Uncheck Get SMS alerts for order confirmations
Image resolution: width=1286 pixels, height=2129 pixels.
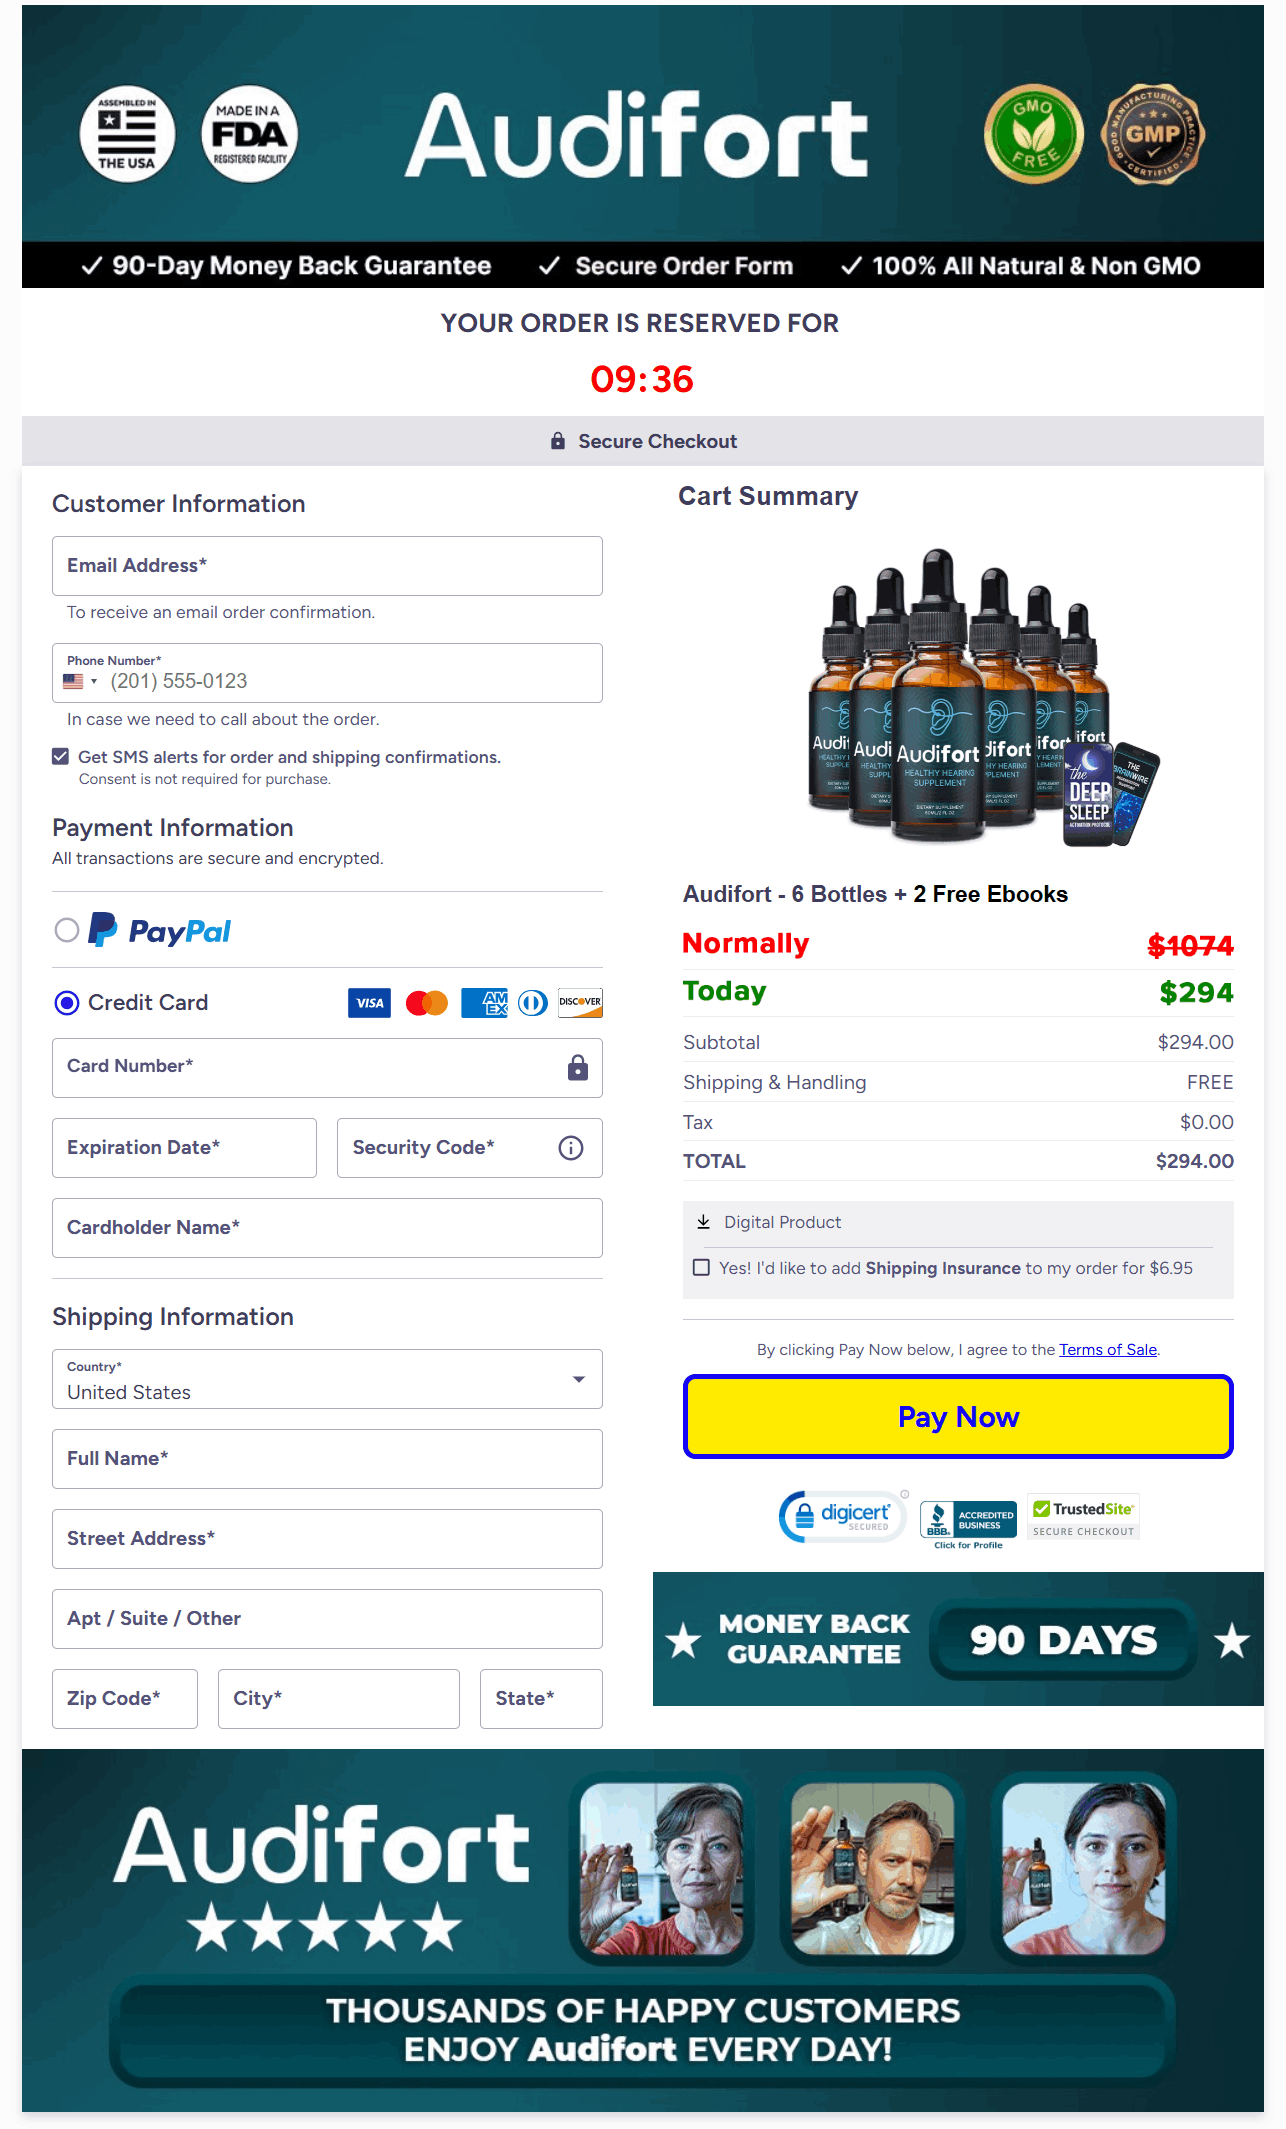(60, 756)
